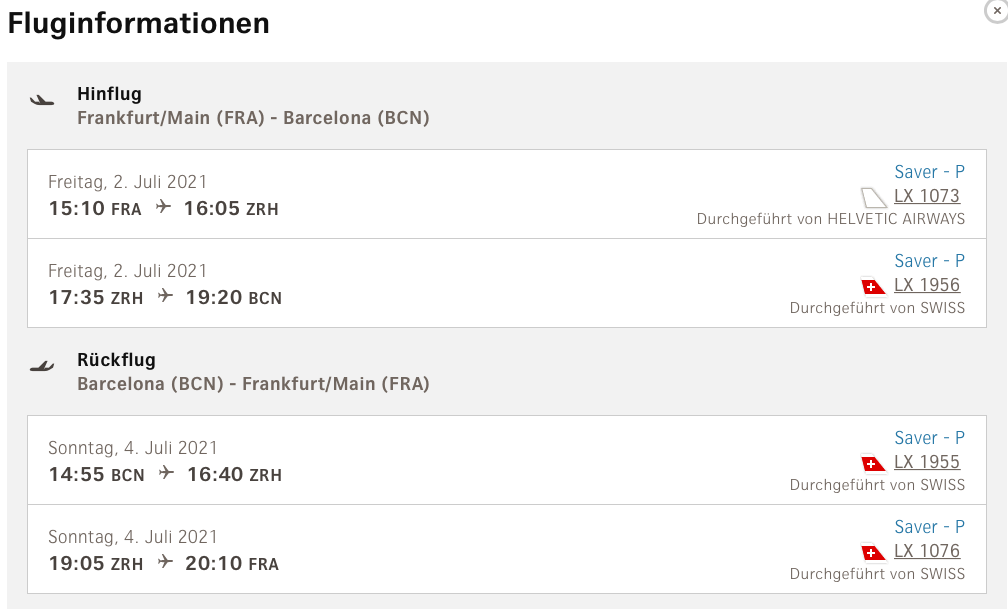The image size is (1008, 609).
Task: Click the plane icon between BCN and ZRH at 14:55
Action: pyautogui.click(x=166, y=475)
